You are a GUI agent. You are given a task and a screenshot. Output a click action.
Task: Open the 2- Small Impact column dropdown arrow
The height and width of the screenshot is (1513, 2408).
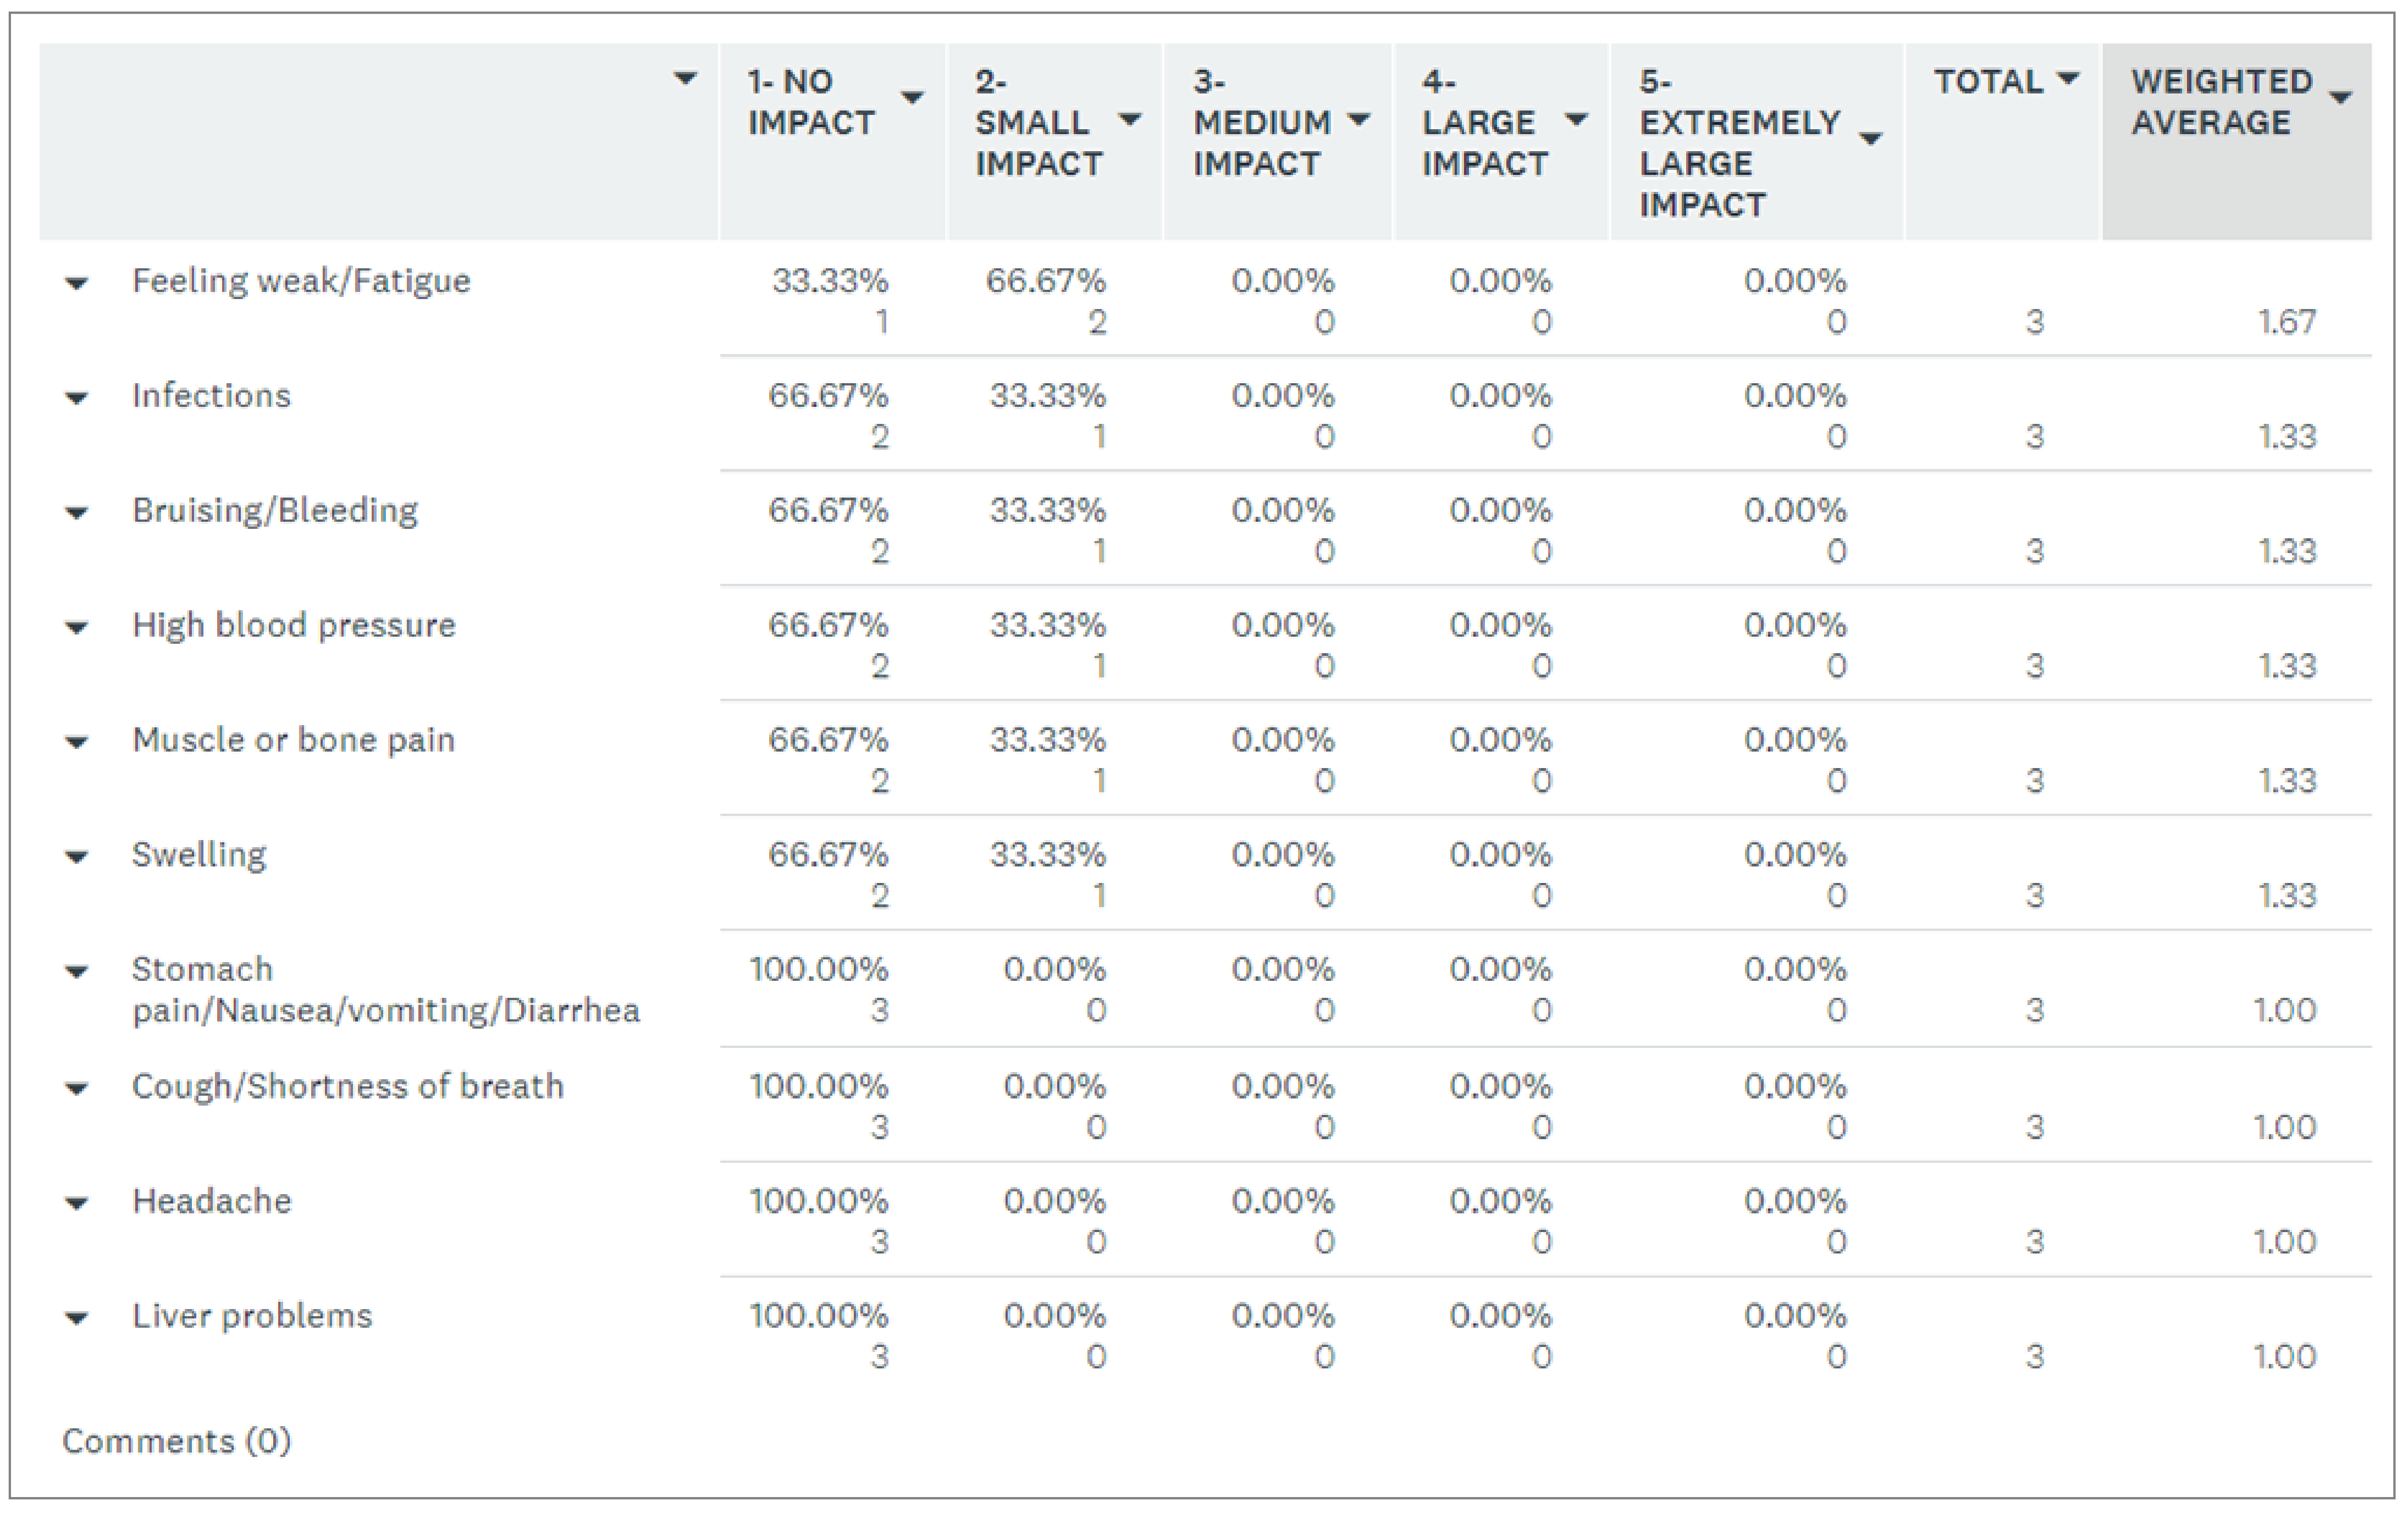[x=1130, y=120]
